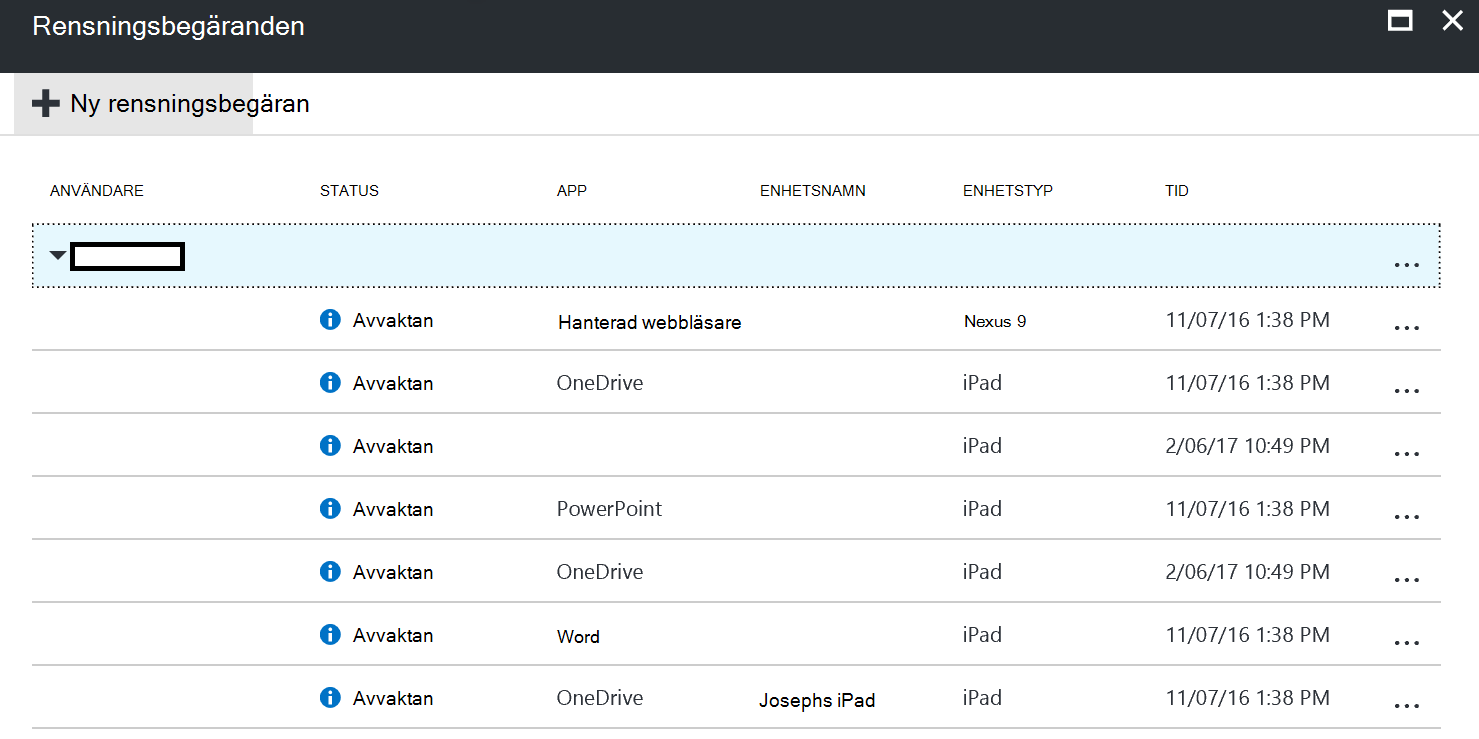
Task: Click the Rensningsbegäranden blade title
Action: click(x=168, y=26)
